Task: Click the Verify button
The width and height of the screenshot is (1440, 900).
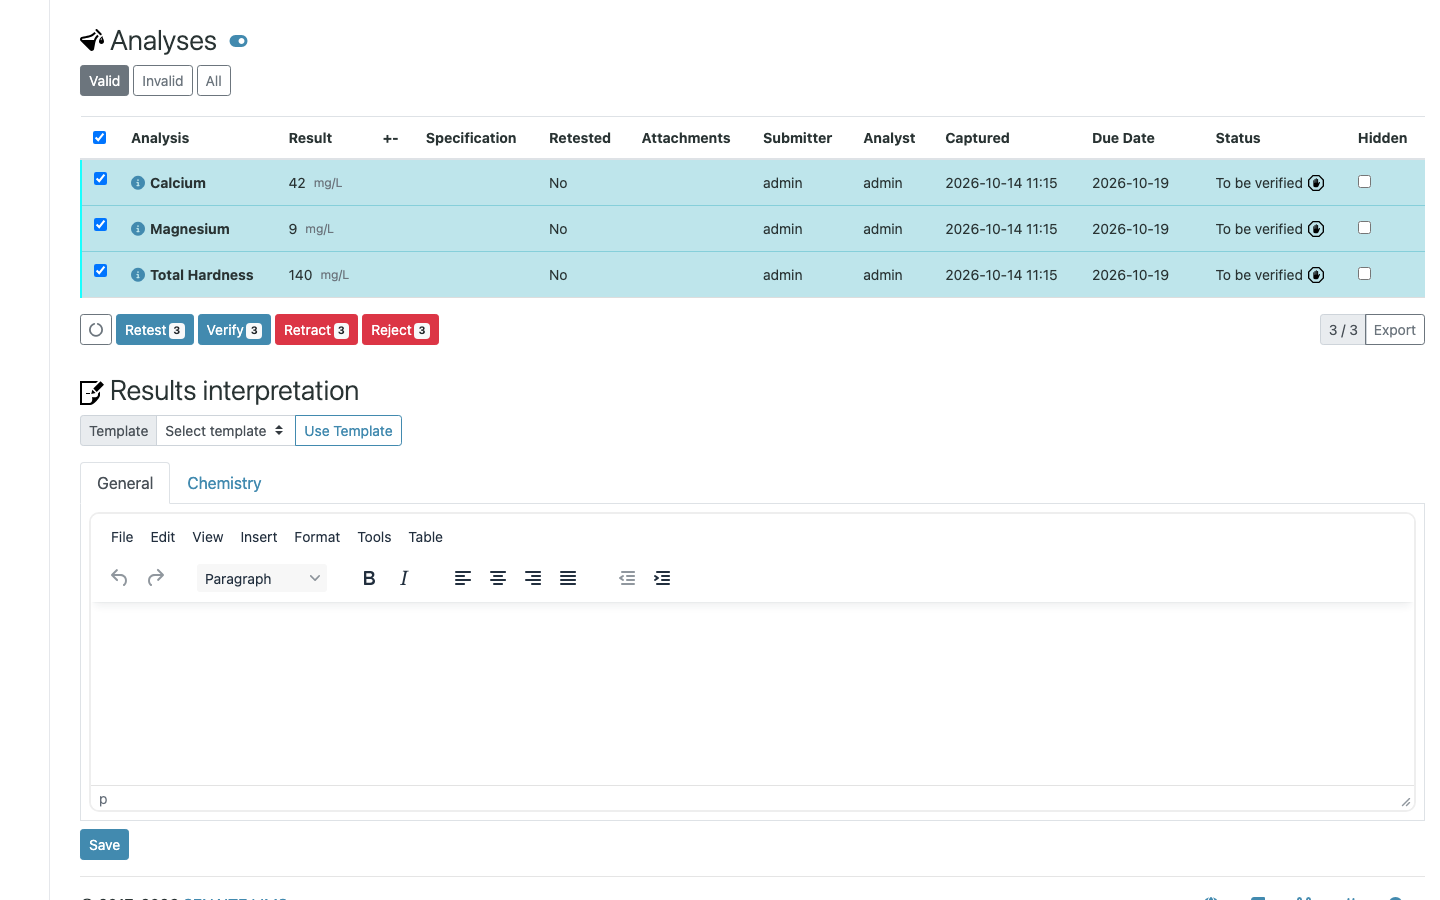Action: tap(234, 330)
